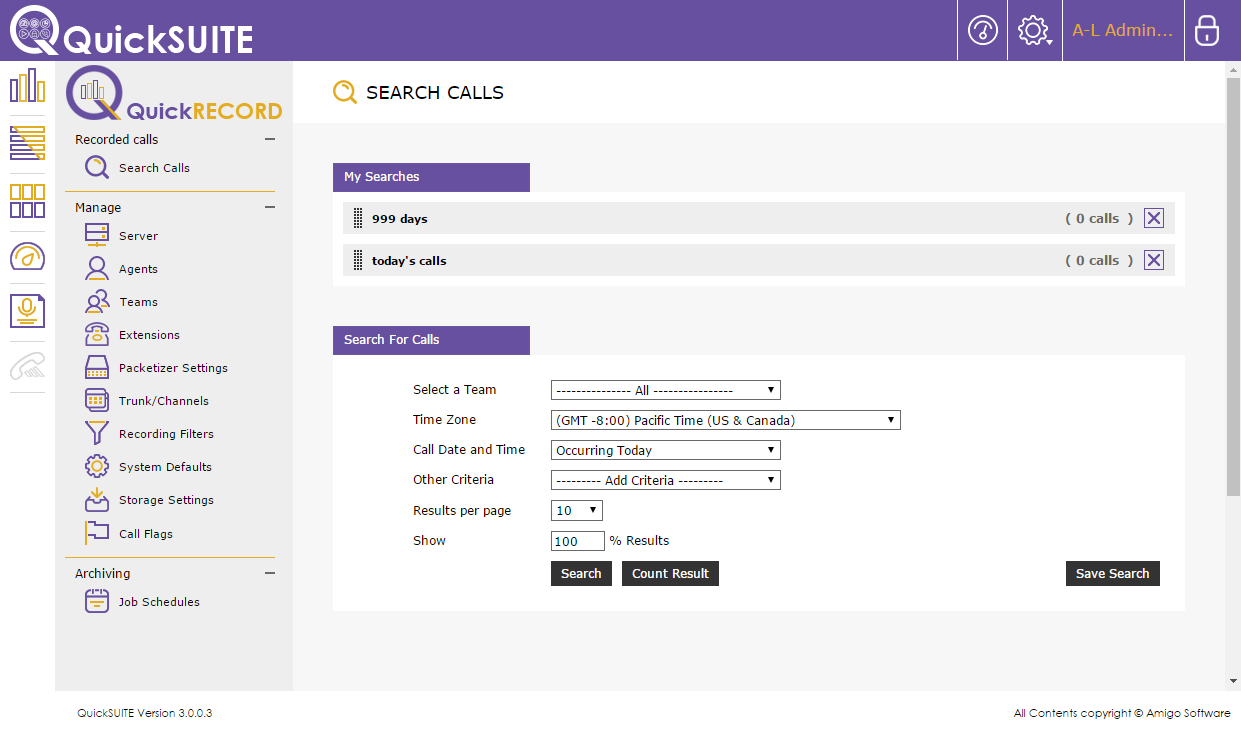Screen dimensions: 1241x731
Task: Expand the Time Zone dropdown
Action: pyautogui.click(x=725, y=420)
